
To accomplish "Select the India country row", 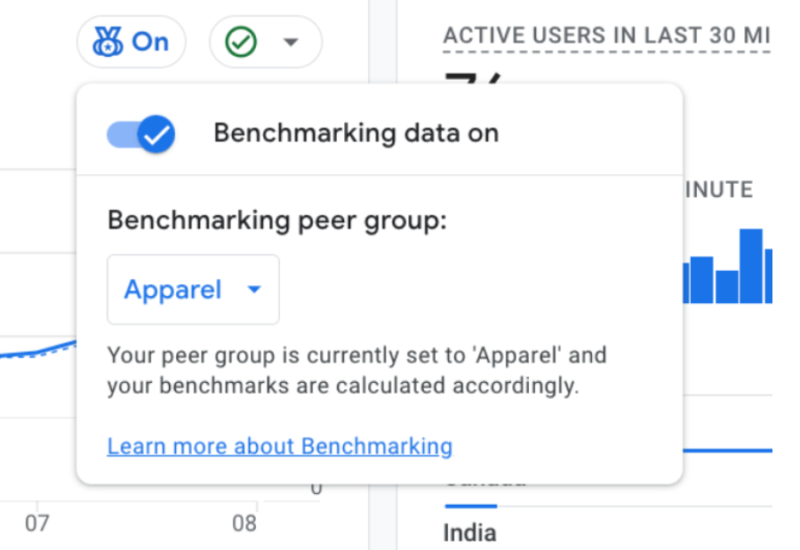I will [x=470, y=532].
